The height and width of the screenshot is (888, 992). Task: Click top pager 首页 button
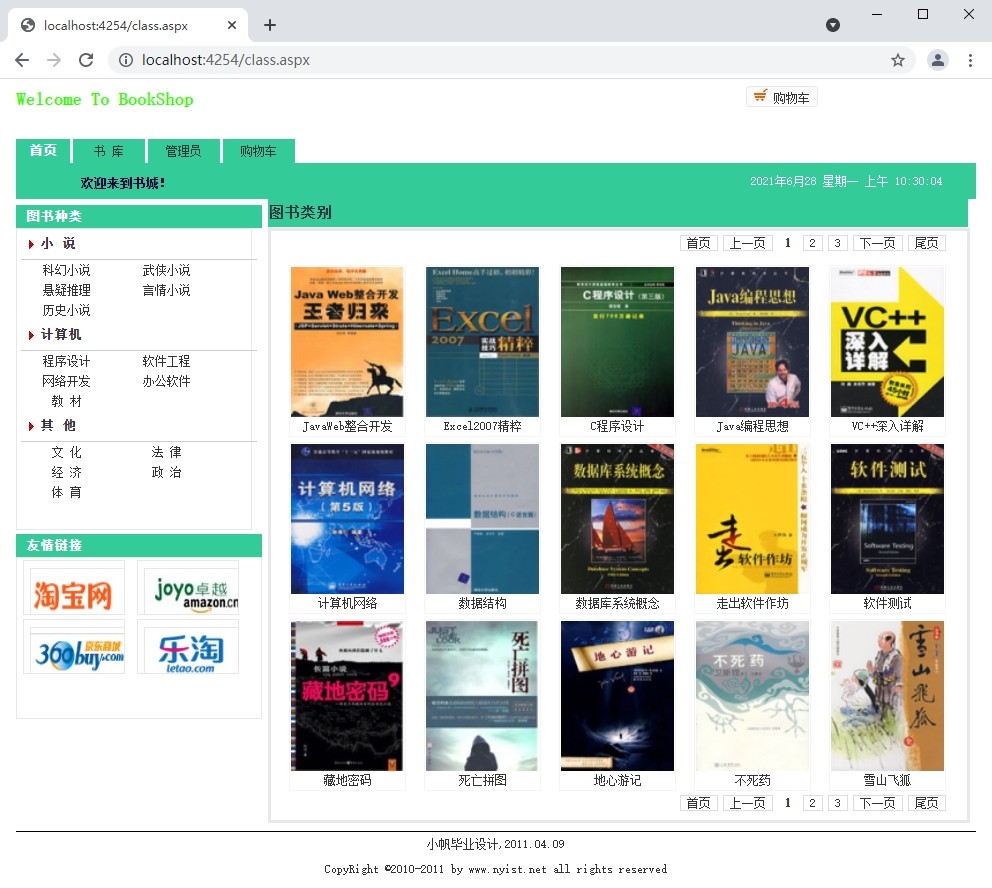[x=698, y=244]
